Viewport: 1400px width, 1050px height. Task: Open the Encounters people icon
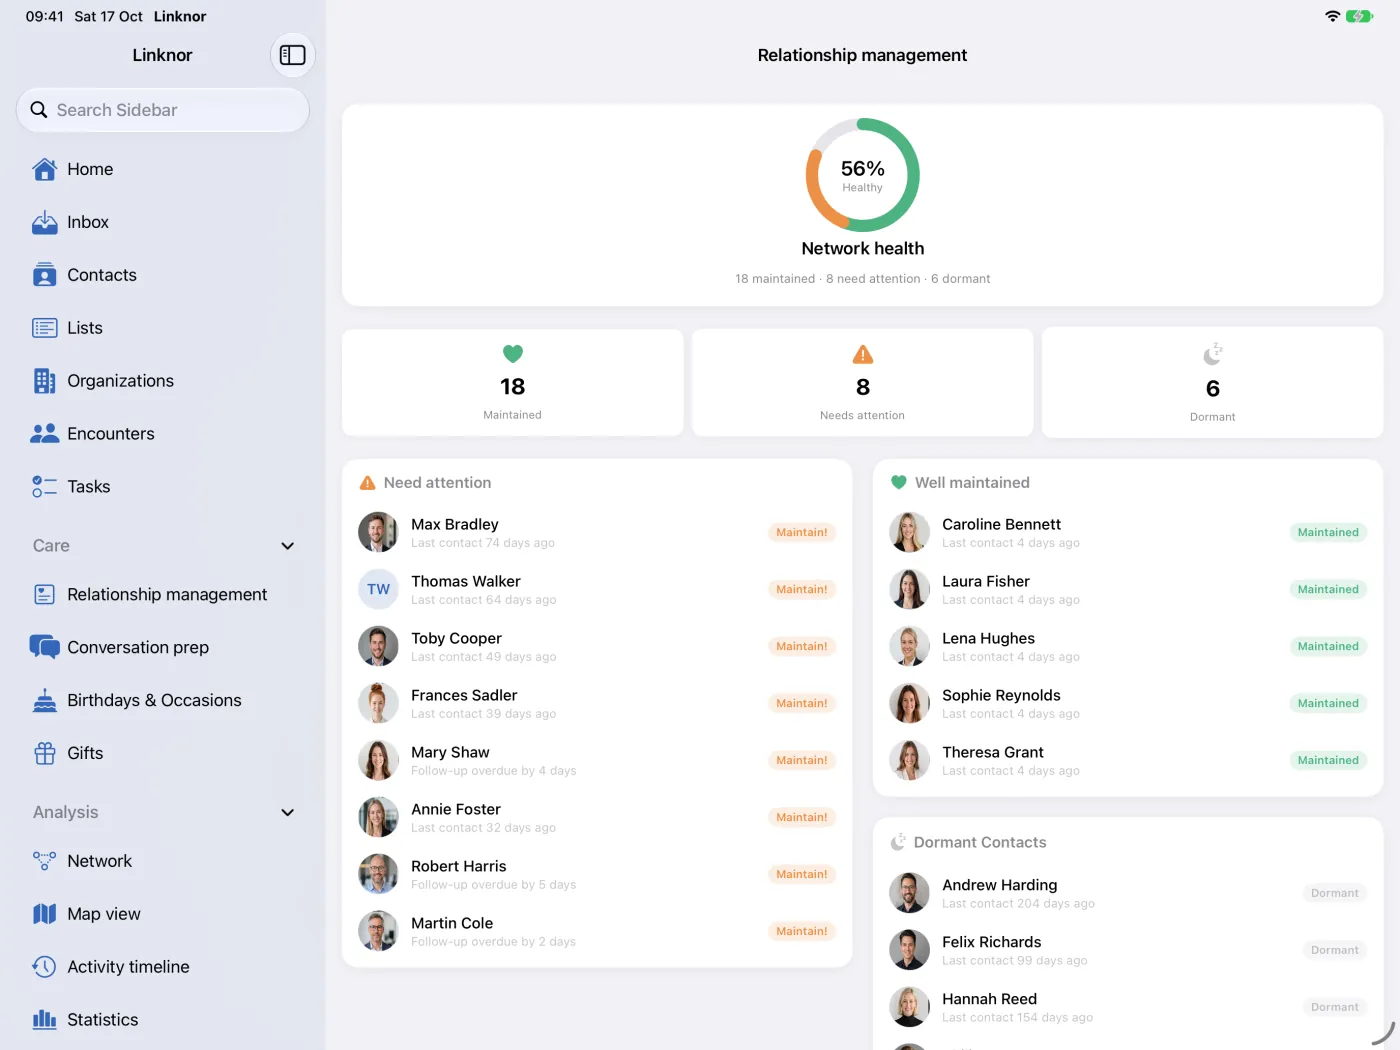click(45, 434)
